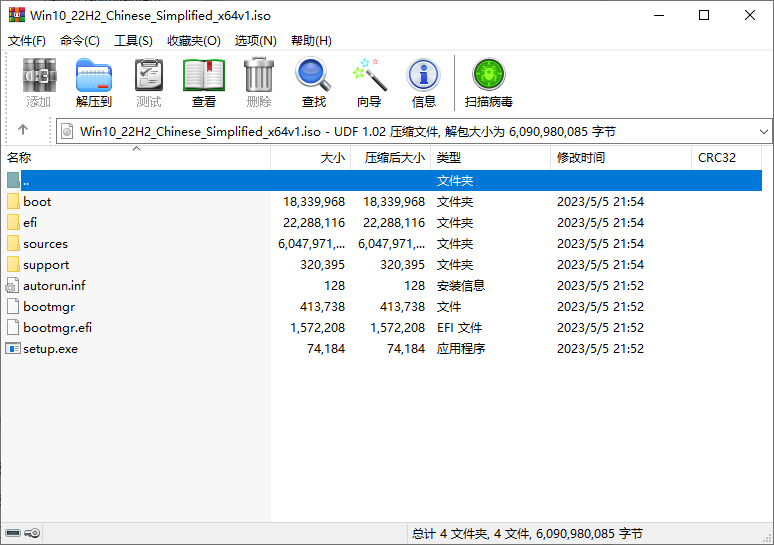Click the 删除 (Delete) trash icon

(x=259, y=75)
